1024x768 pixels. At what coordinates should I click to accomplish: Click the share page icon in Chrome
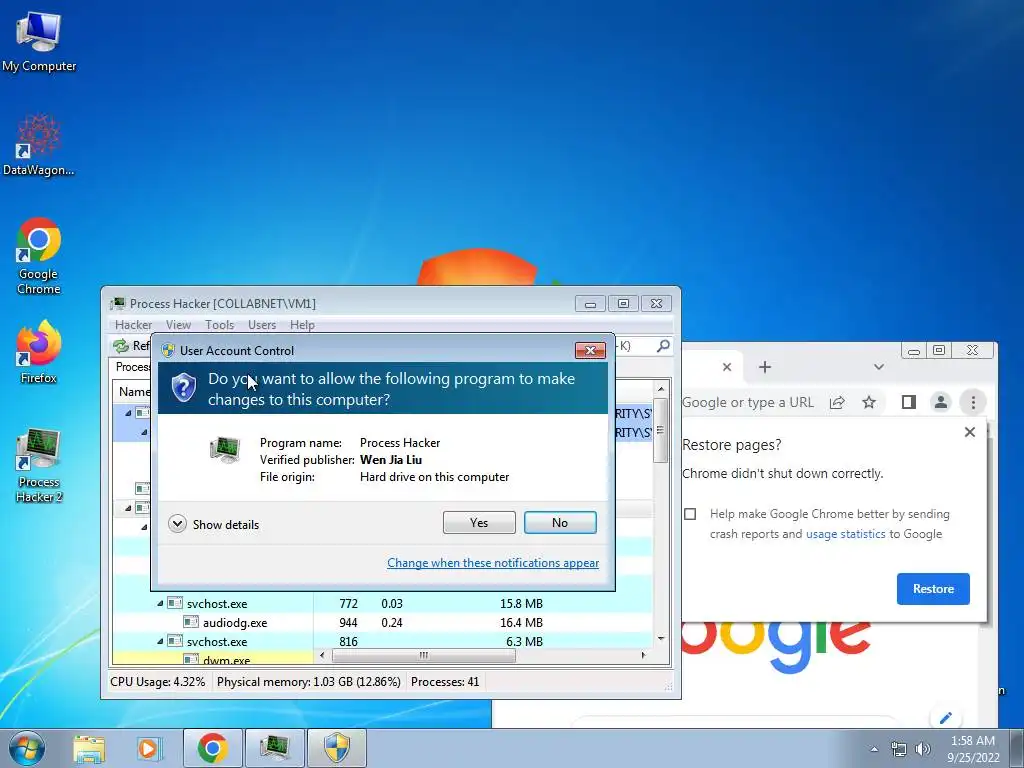click(837, 402)
